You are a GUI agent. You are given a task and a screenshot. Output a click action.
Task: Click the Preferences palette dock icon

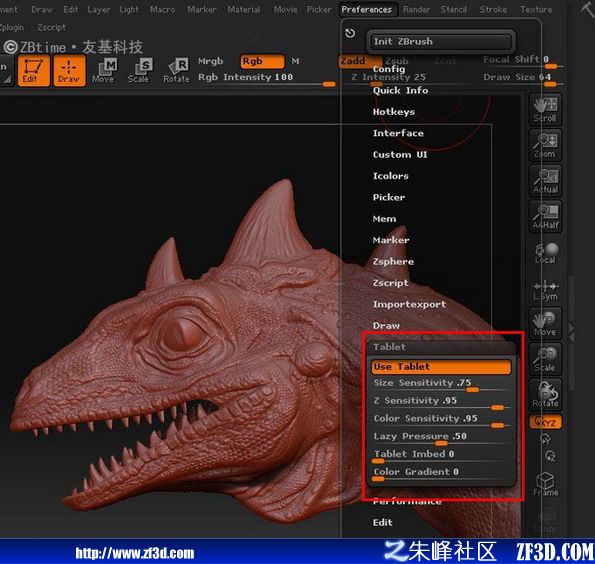tap(350, 33)
